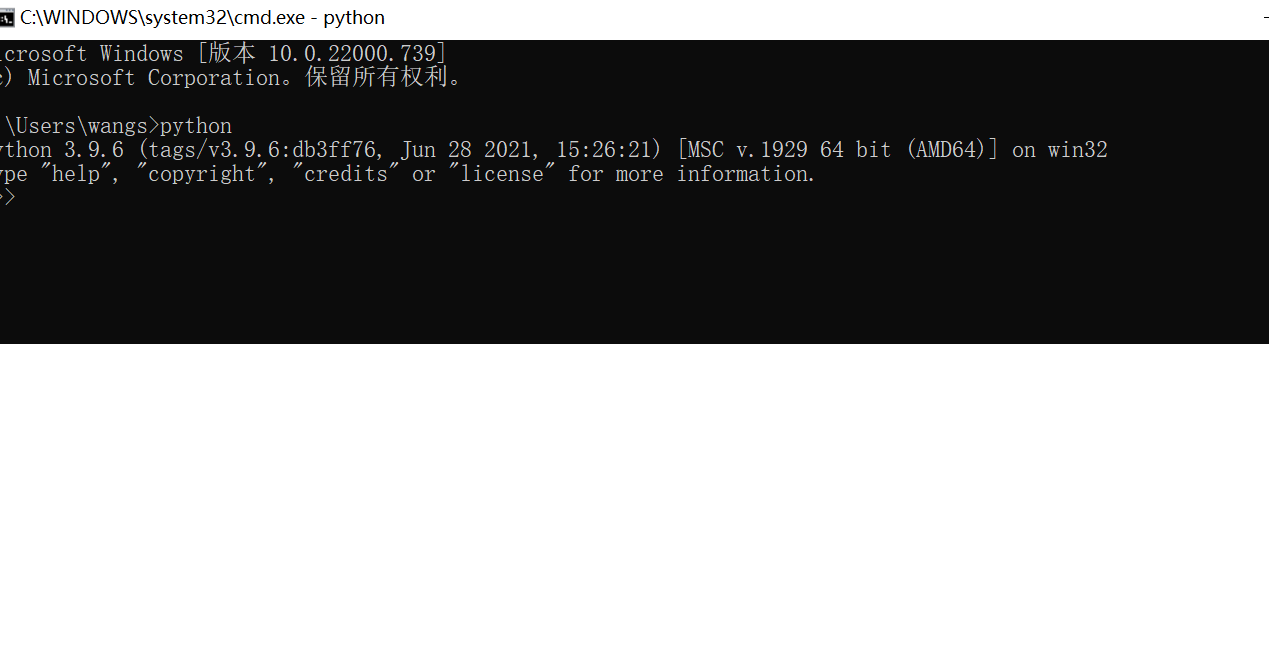
Task: Click the empty black terminal area below prompt
Action: click(634, 275)
